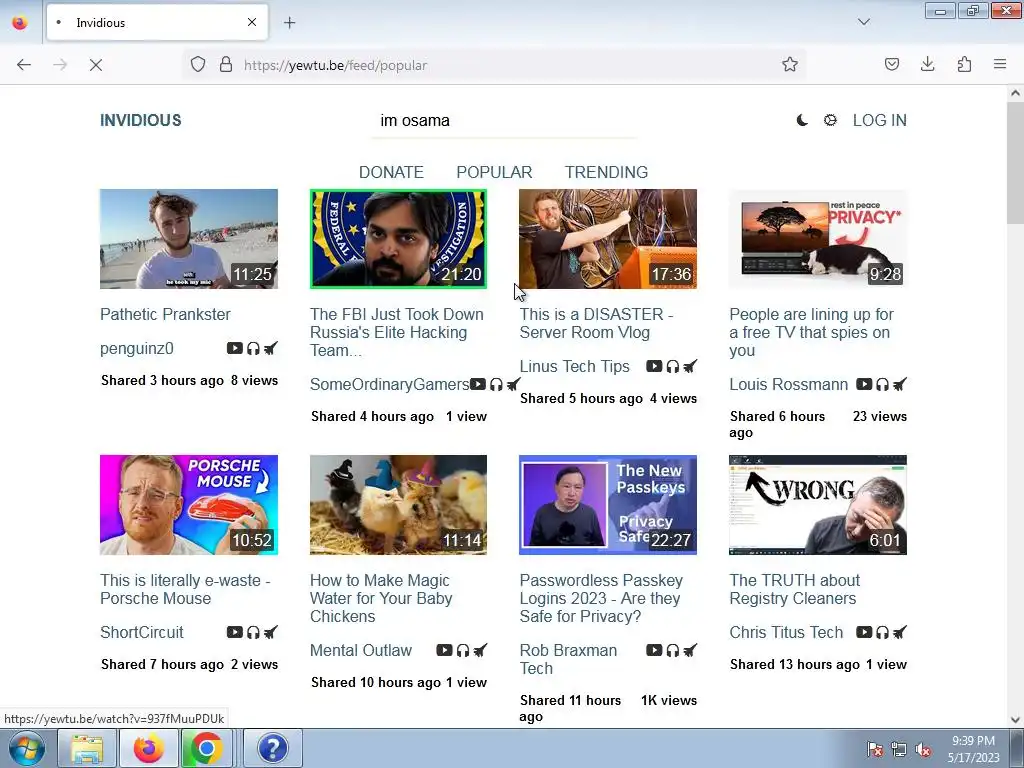Open Passwordless Passkey Logins 2023 title
The height and width of the screenshot is (768, 1024).
pos(601,598)
